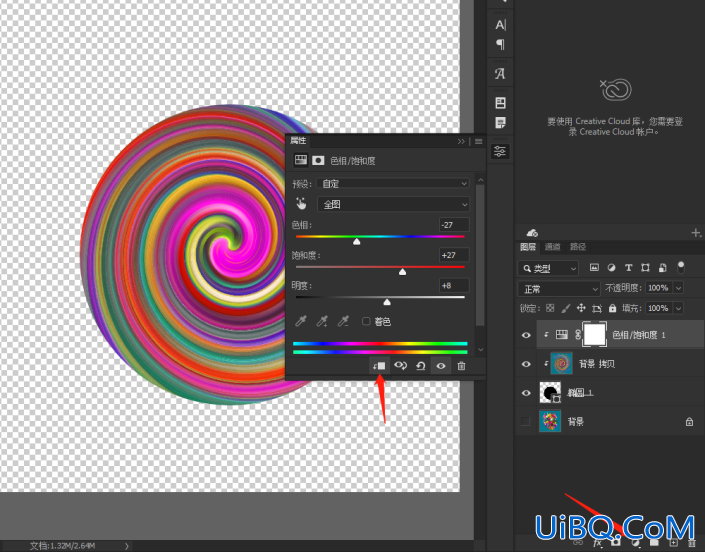705x552 pixels.
Task: Click the Creative Cloud library status icon
Action: [x=616, y=89]
